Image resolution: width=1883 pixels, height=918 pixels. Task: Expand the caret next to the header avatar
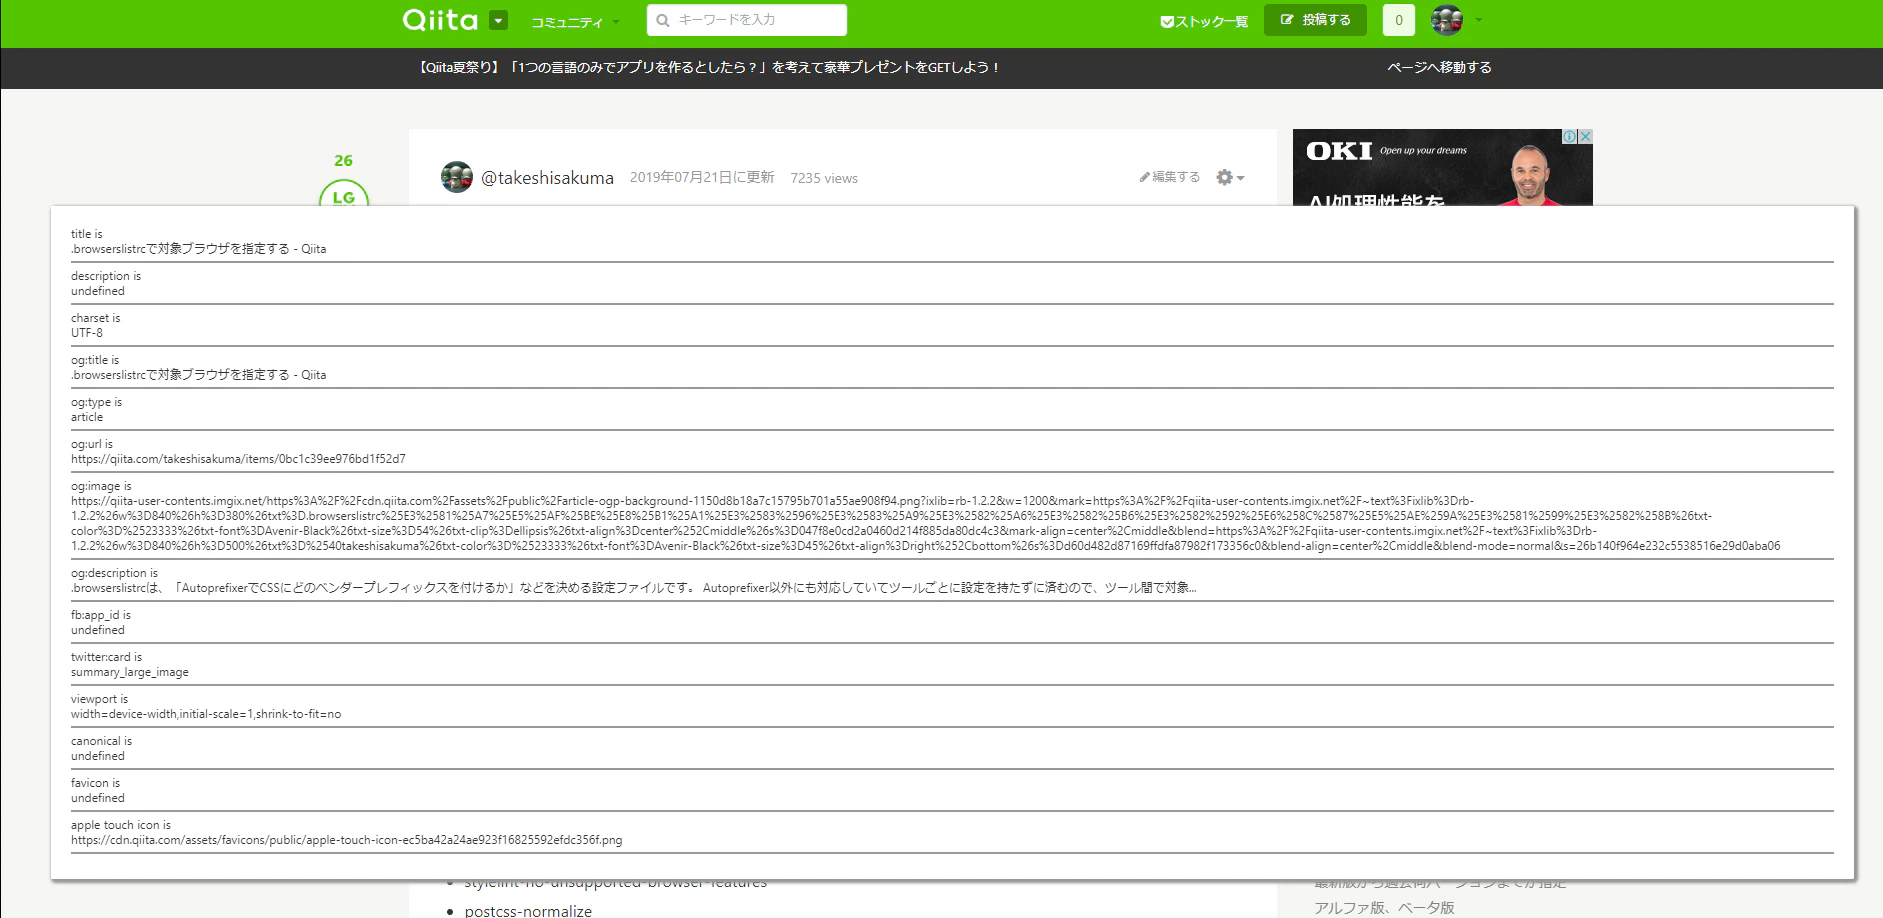click(1478, 20)
